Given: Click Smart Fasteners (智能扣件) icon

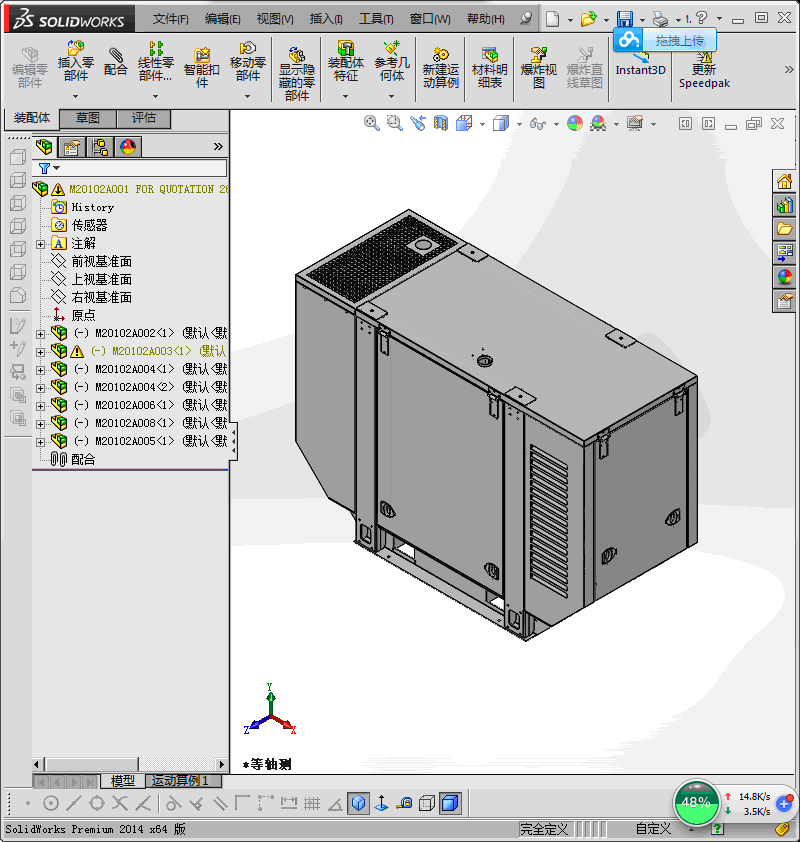Looking at the screenshot, I should pos(201,67).
